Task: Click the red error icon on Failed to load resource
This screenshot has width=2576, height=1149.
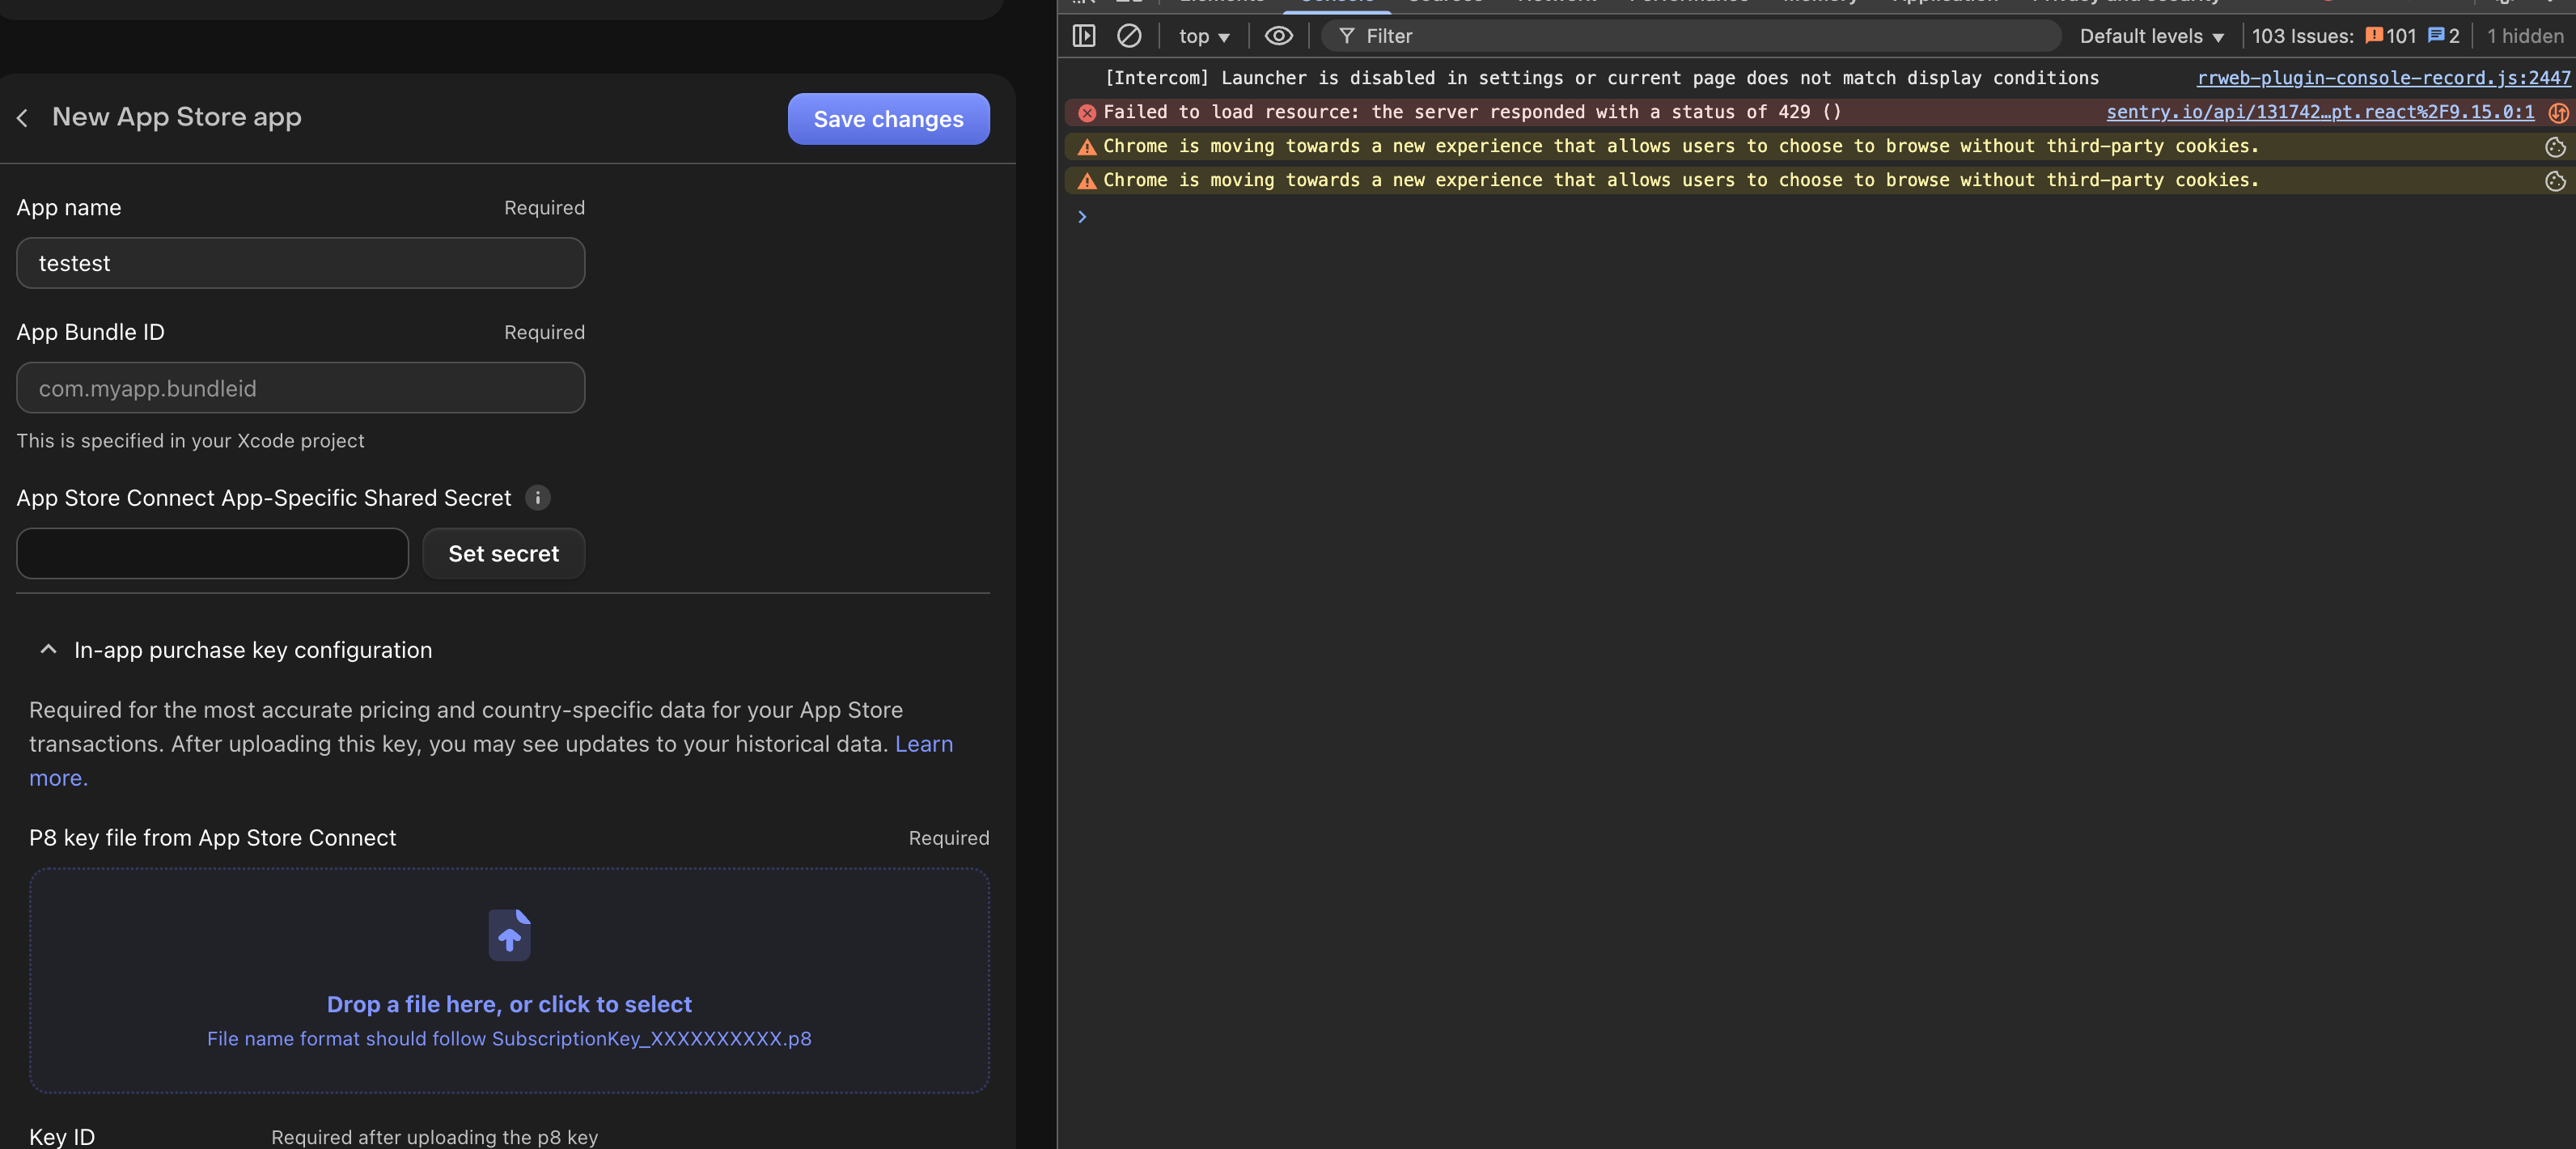Action: 1087,113
